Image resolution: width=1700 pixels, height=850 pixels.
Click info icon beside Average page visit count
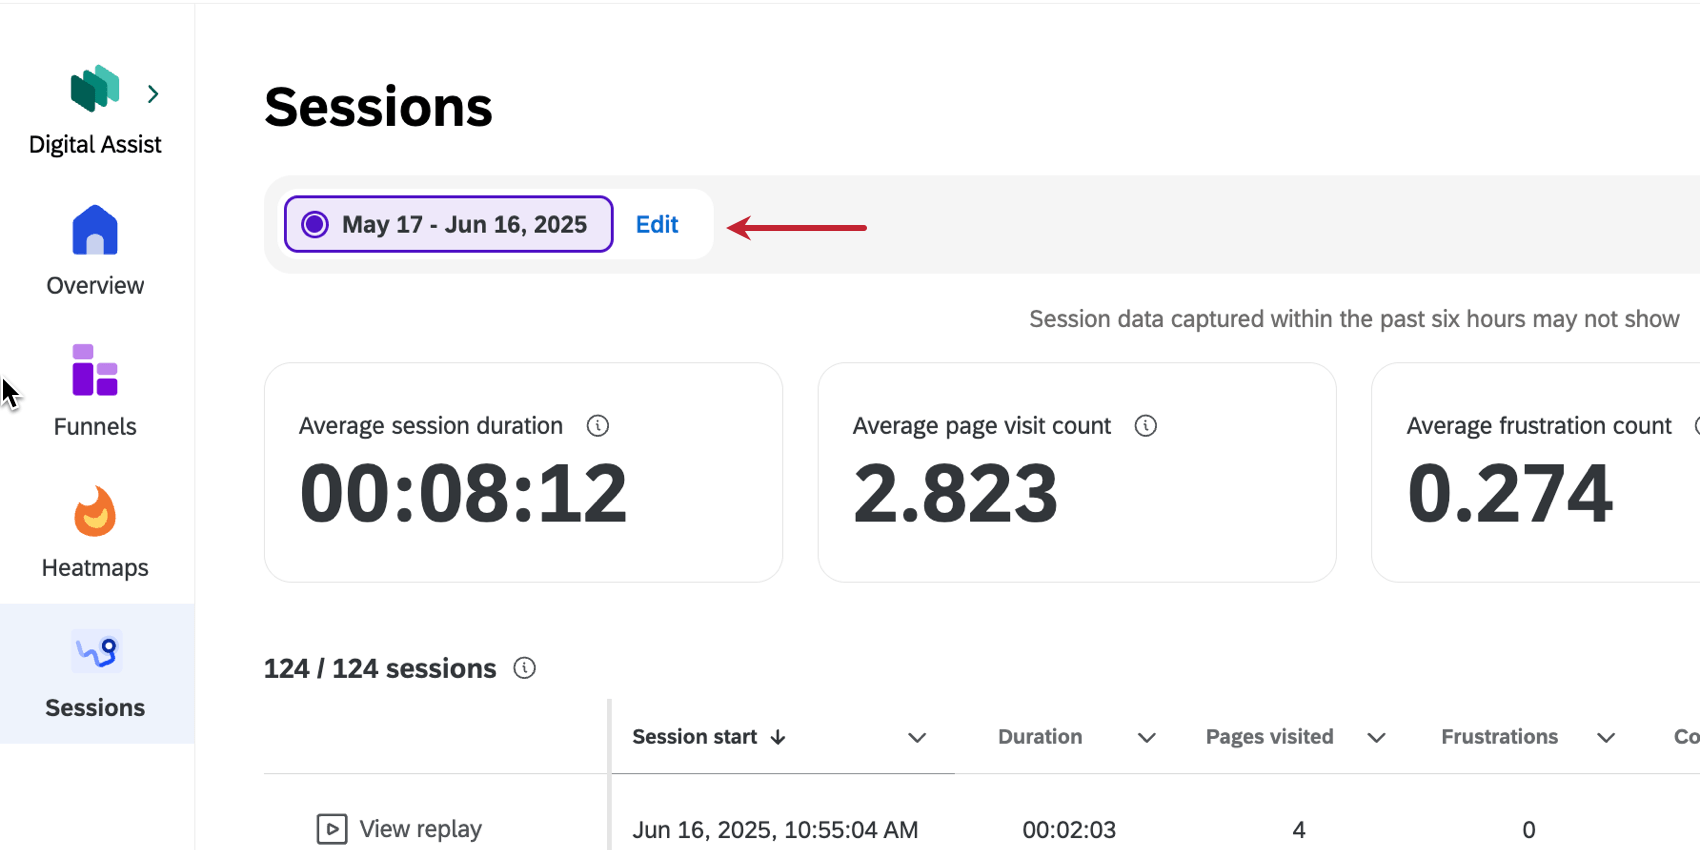[1146, 426]
